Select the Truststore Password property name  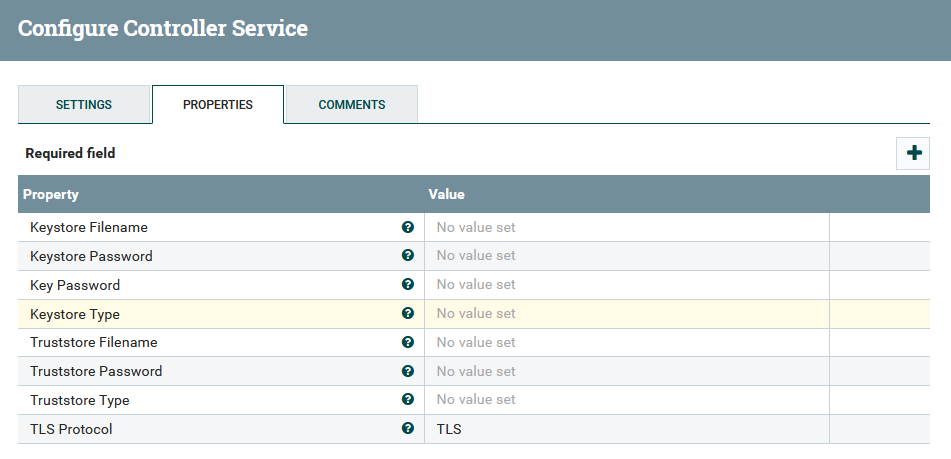click(96, 371)
